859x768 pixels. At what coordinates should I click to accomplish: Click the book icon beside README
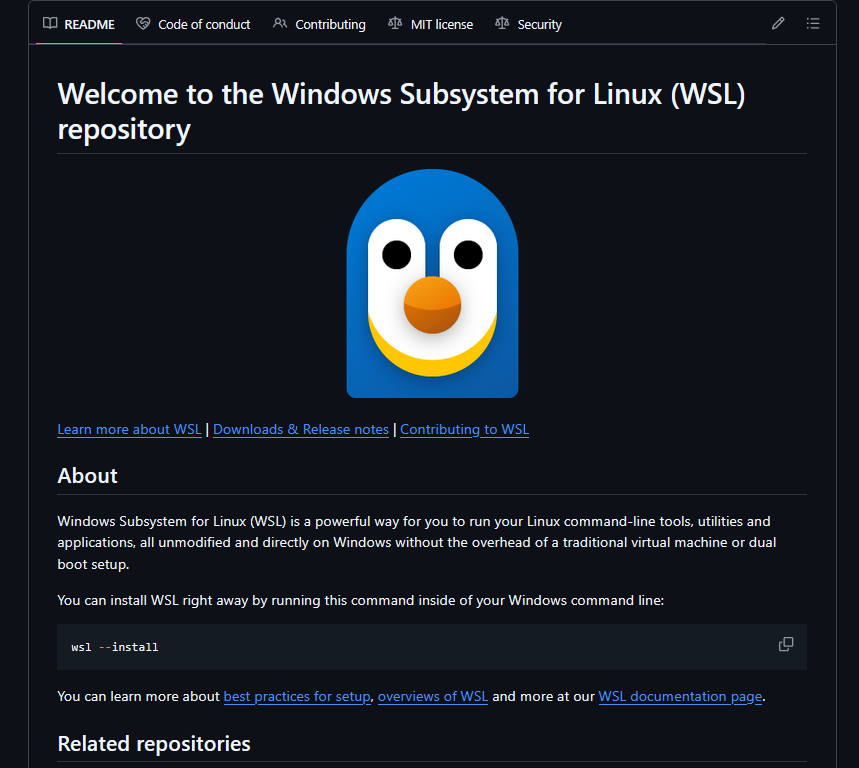(50, 24)
